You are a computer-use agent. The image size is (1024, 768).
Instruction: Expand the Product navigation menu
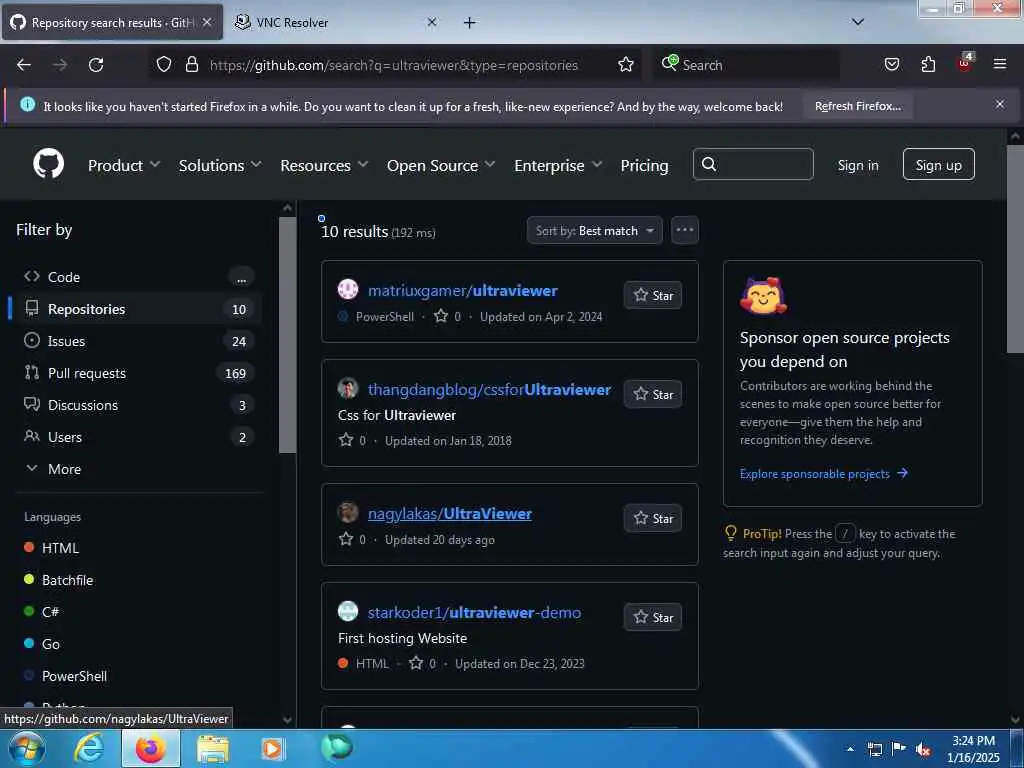tap(124, 165)
